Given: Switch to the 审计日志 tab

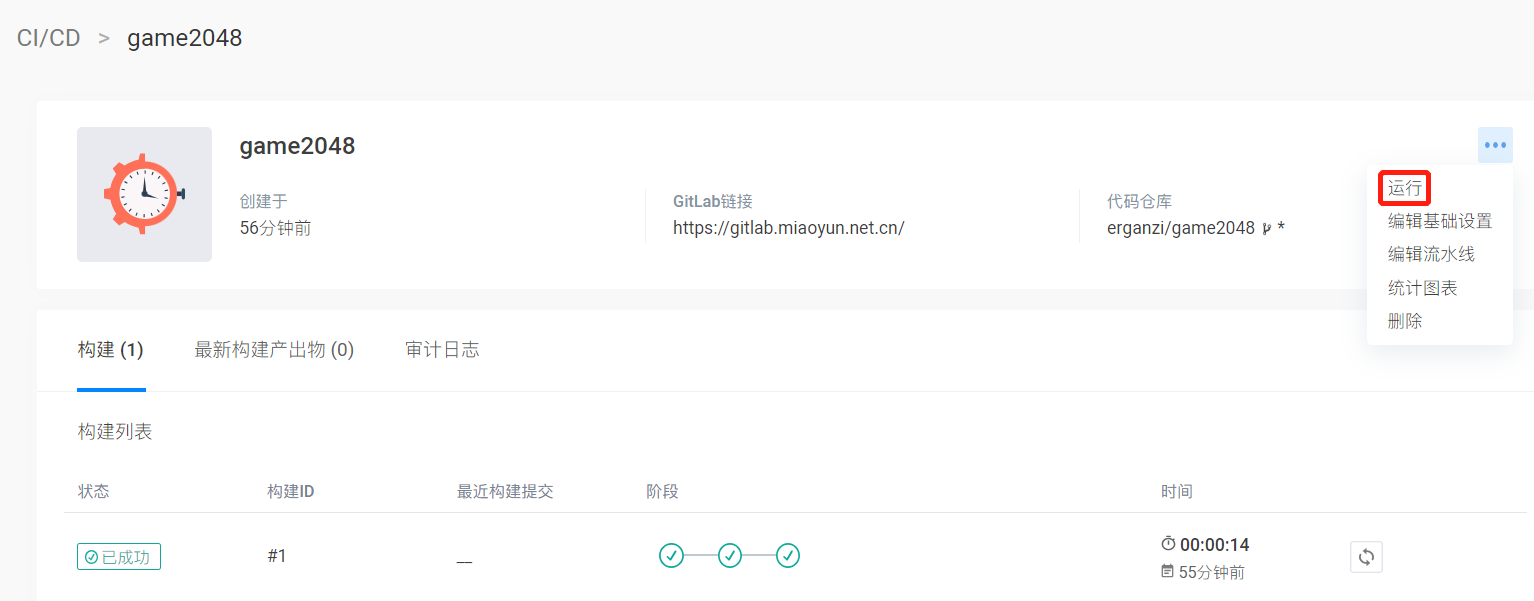Looking at the screenshot, I should click(x=442, y=350).
